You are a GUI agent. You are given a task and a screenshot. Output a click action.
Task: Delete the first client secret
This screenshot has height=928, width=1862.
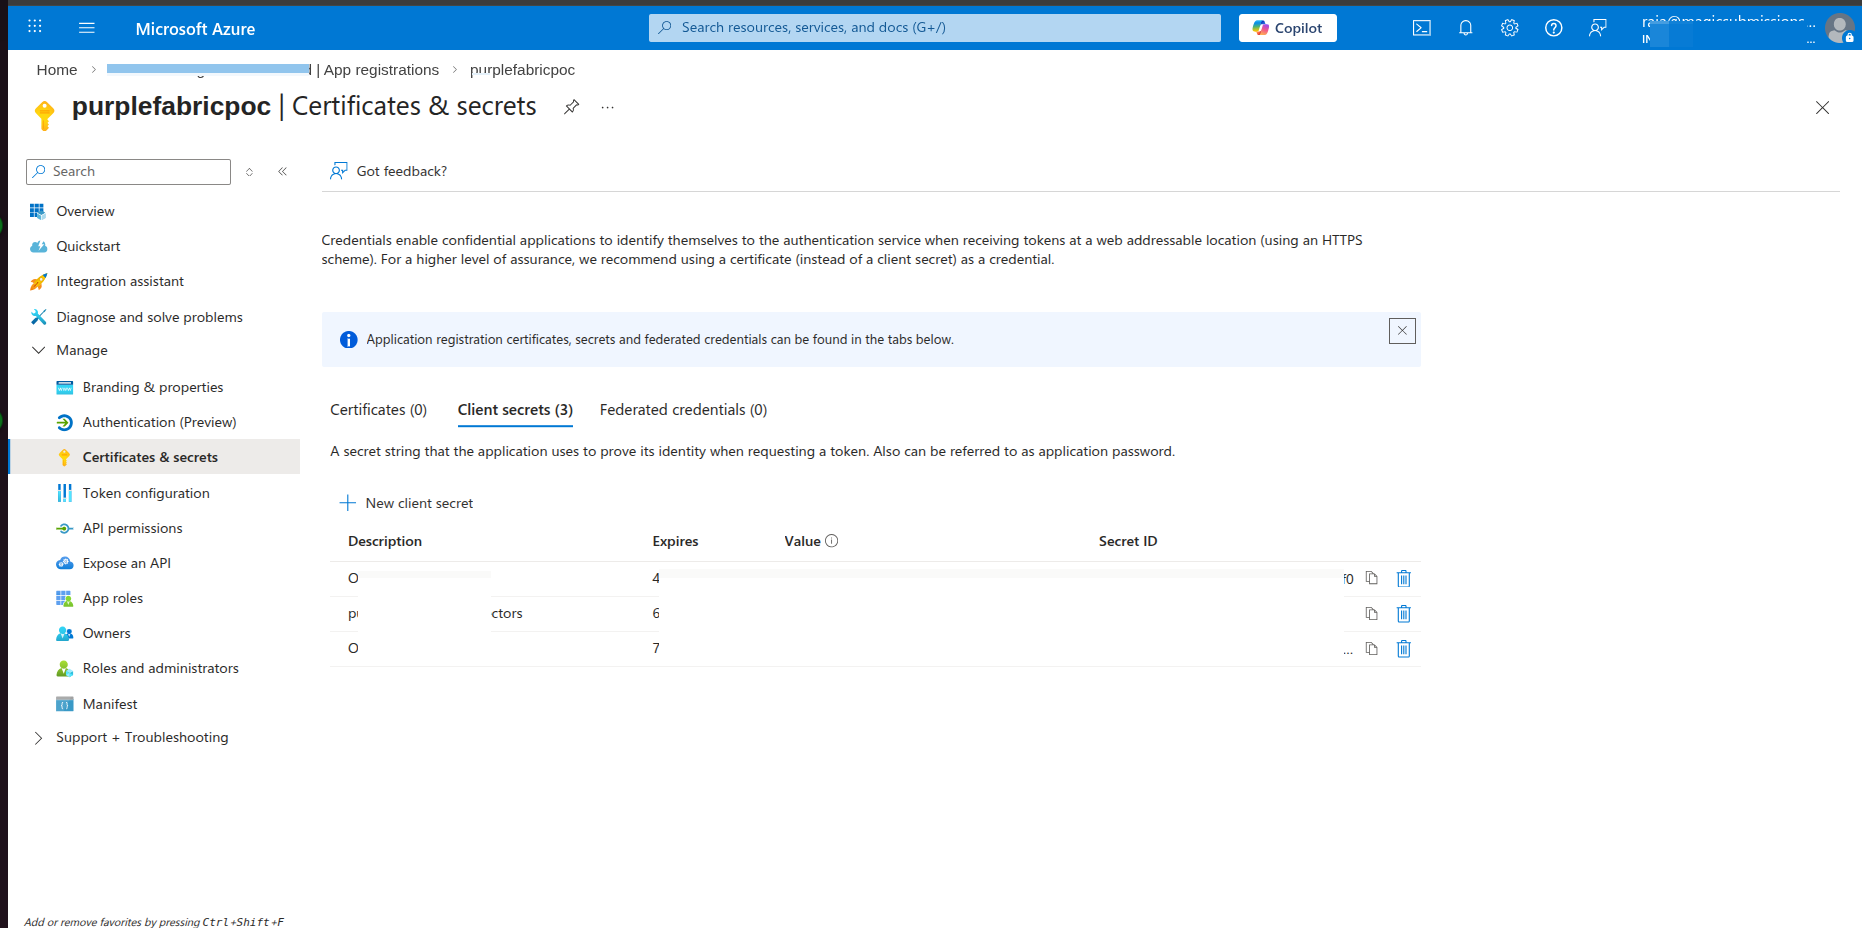[1404, 578]
